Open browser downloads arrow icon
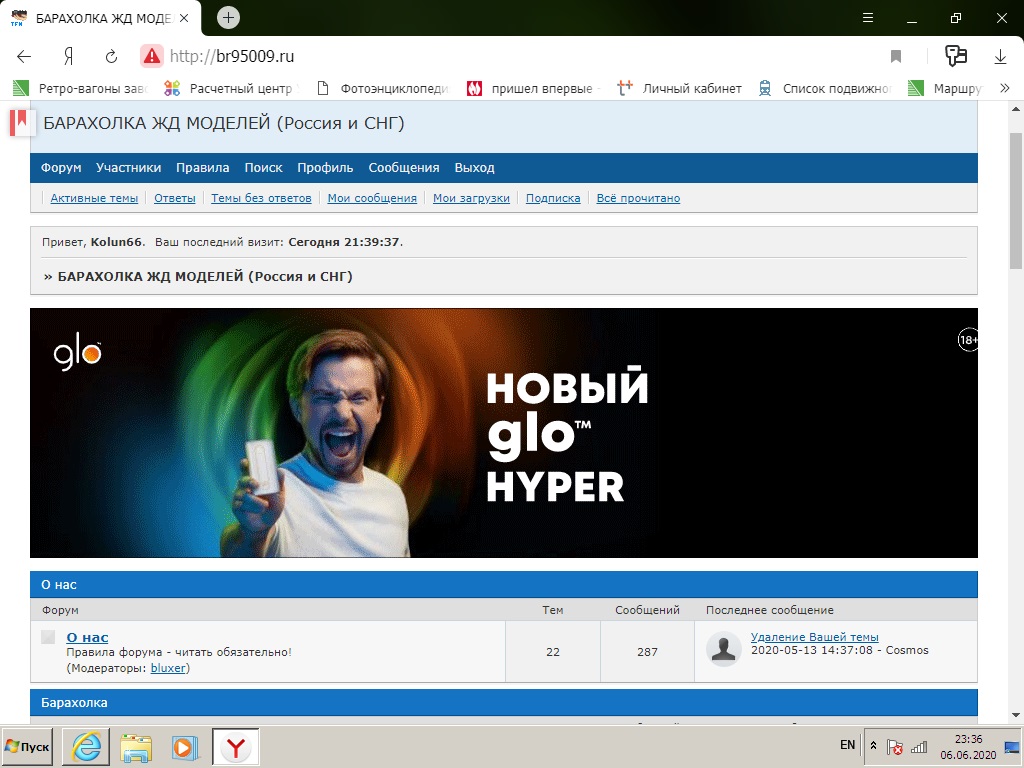The width and height of the screenshot is (1024, 768). pyautogui.click(x=1000, y=57)
